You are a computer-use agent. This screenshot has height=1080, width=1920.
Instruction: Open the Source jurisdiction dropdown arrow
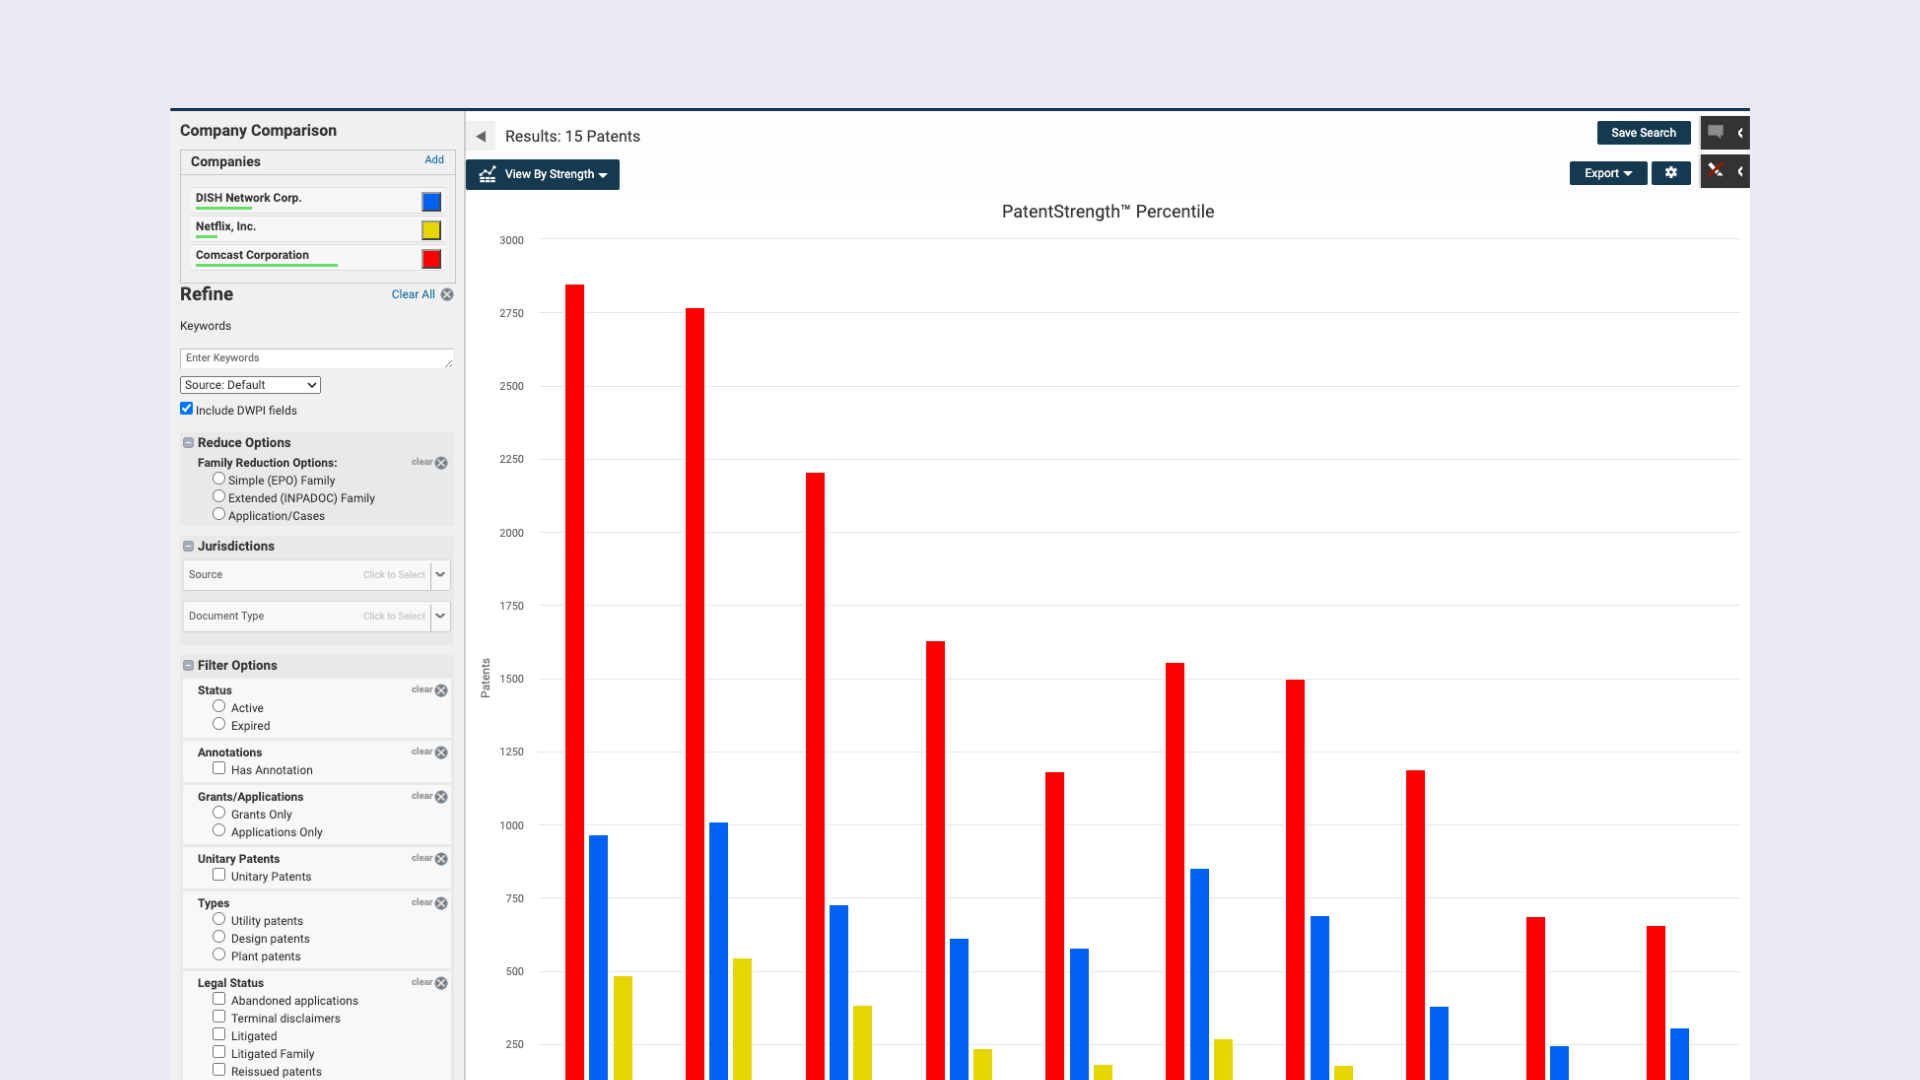440,575
